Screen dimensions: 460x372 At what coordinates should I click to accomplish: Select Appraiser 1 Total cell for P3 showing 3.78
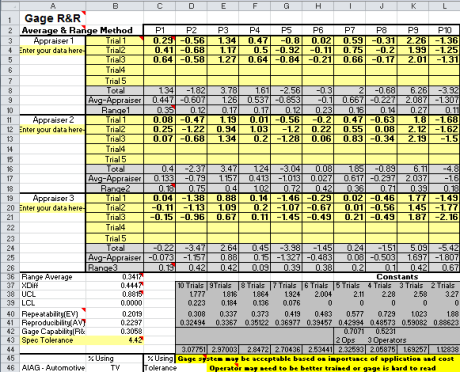[x=223, y=91]
